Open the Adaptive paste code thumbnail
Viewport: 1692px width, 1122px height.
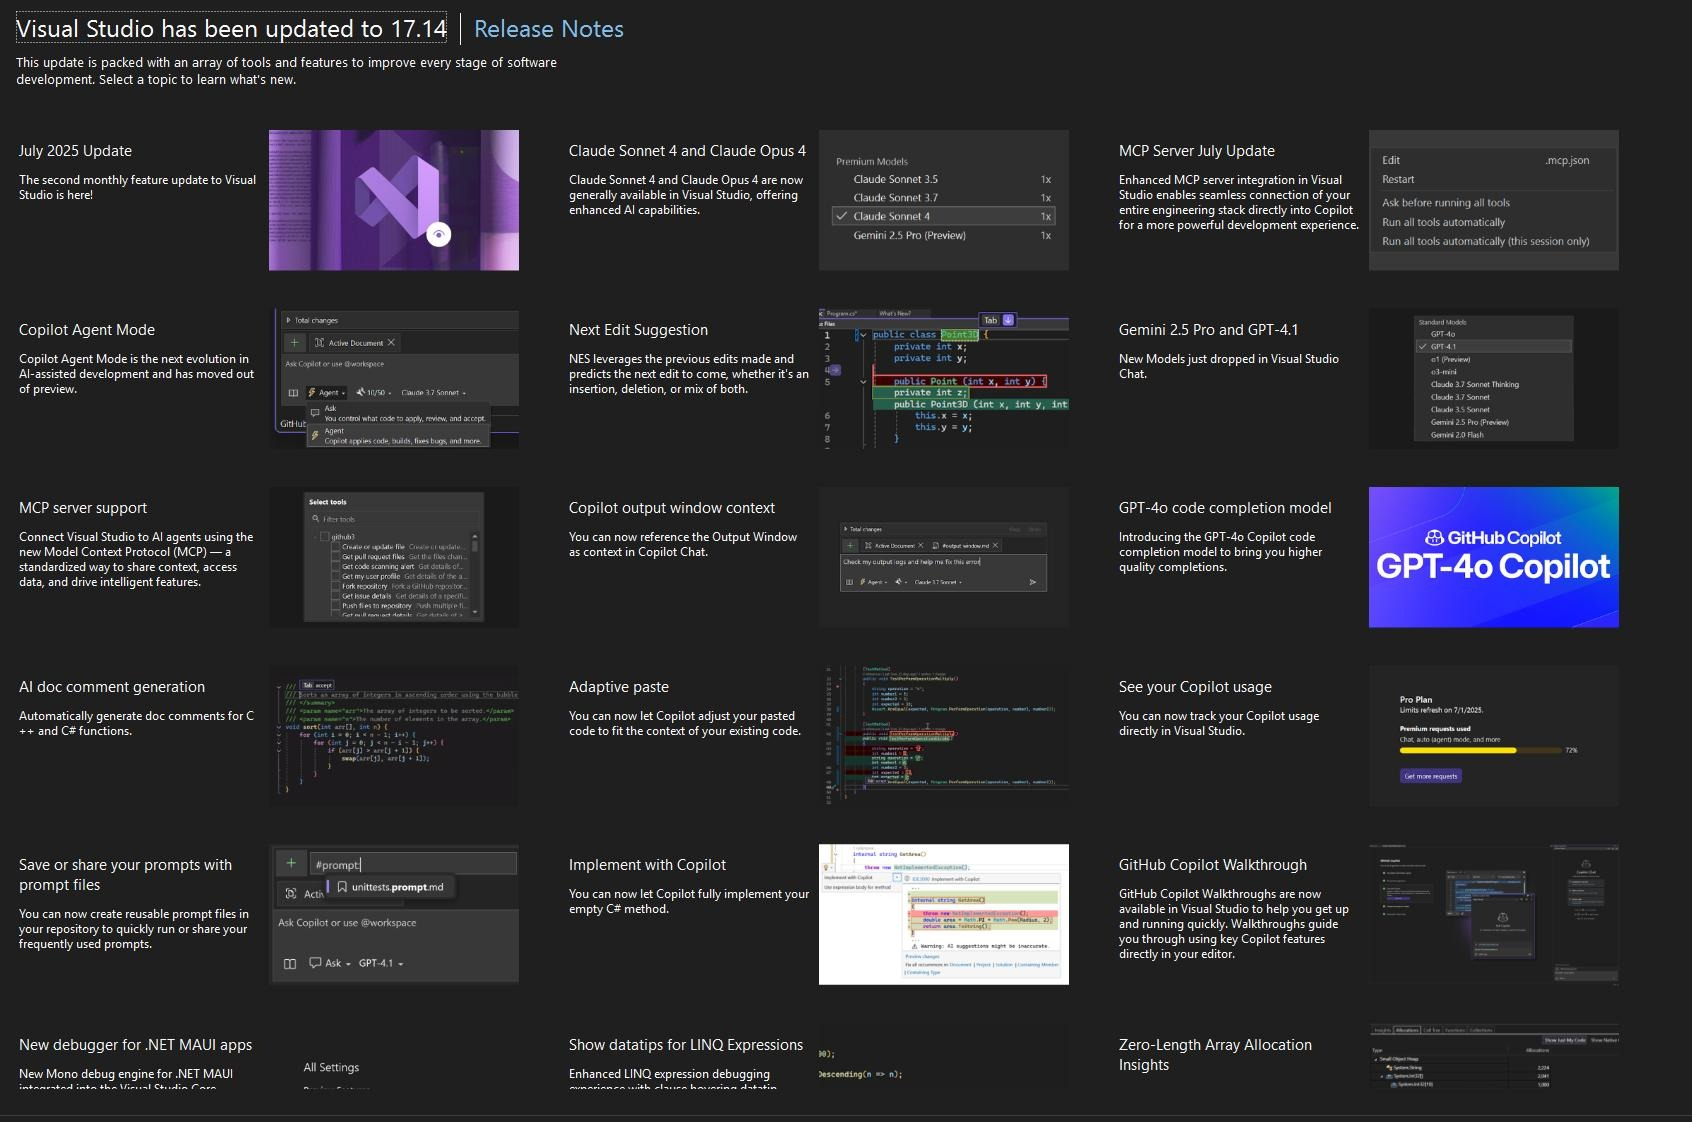pyautogui.click(x=943, y=736)
